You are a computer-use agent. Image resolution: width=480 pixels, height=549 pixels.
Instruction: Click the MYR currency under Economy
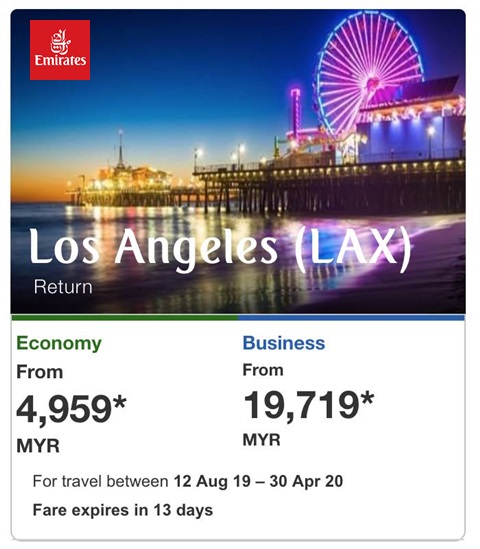point(38,446)
